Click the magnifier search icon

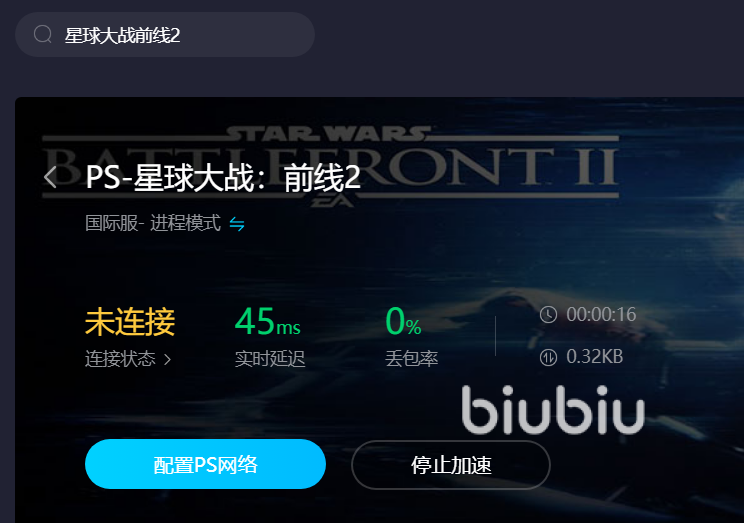[x=43, y=35]
